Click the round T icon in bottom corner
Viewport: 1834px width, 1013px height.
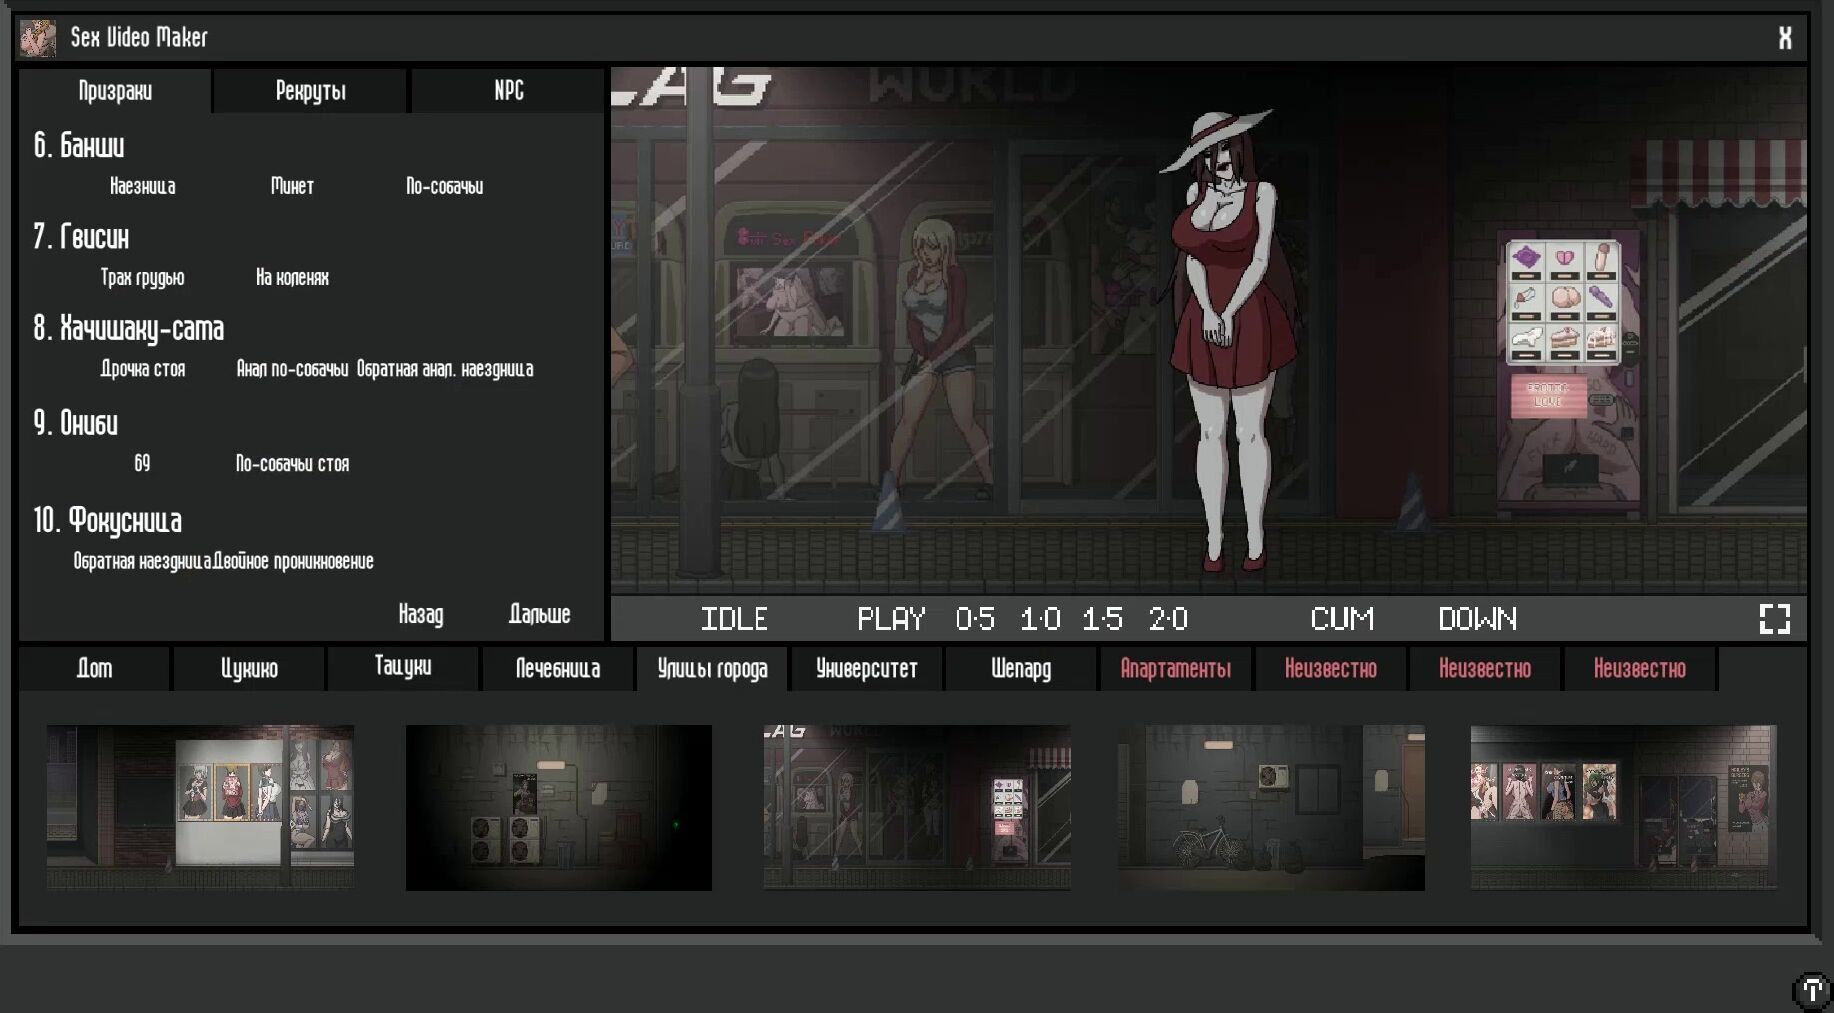(1811, 990)
